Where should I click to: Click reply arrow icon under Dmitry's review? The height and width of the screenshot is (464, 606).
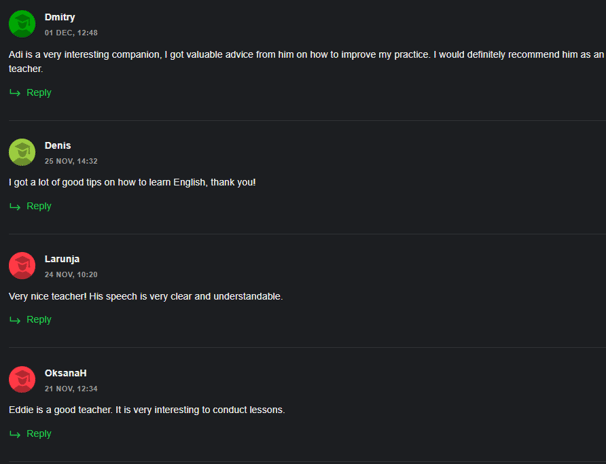coord(15,93)
